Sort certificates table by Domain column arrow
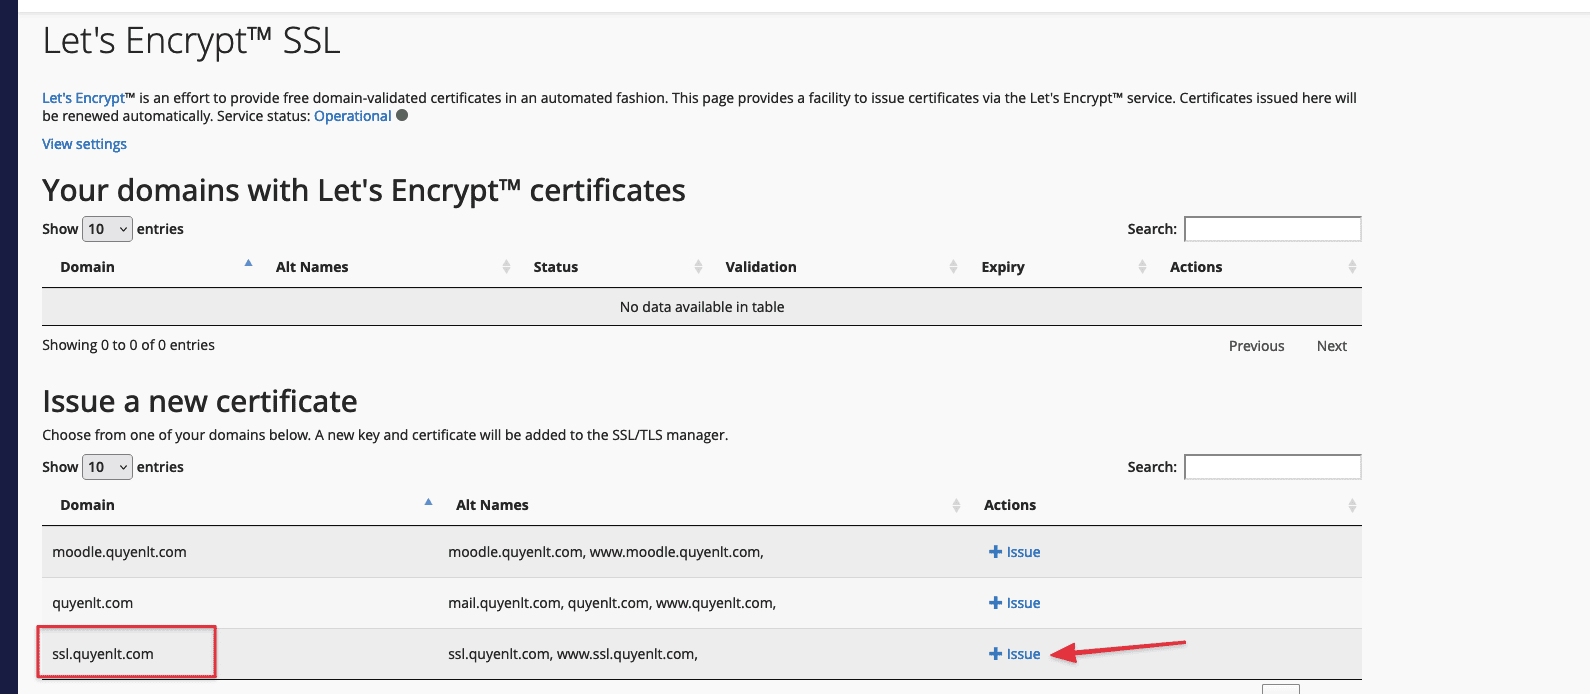Viewport: 1590px width, 694px height. point(248,265)
